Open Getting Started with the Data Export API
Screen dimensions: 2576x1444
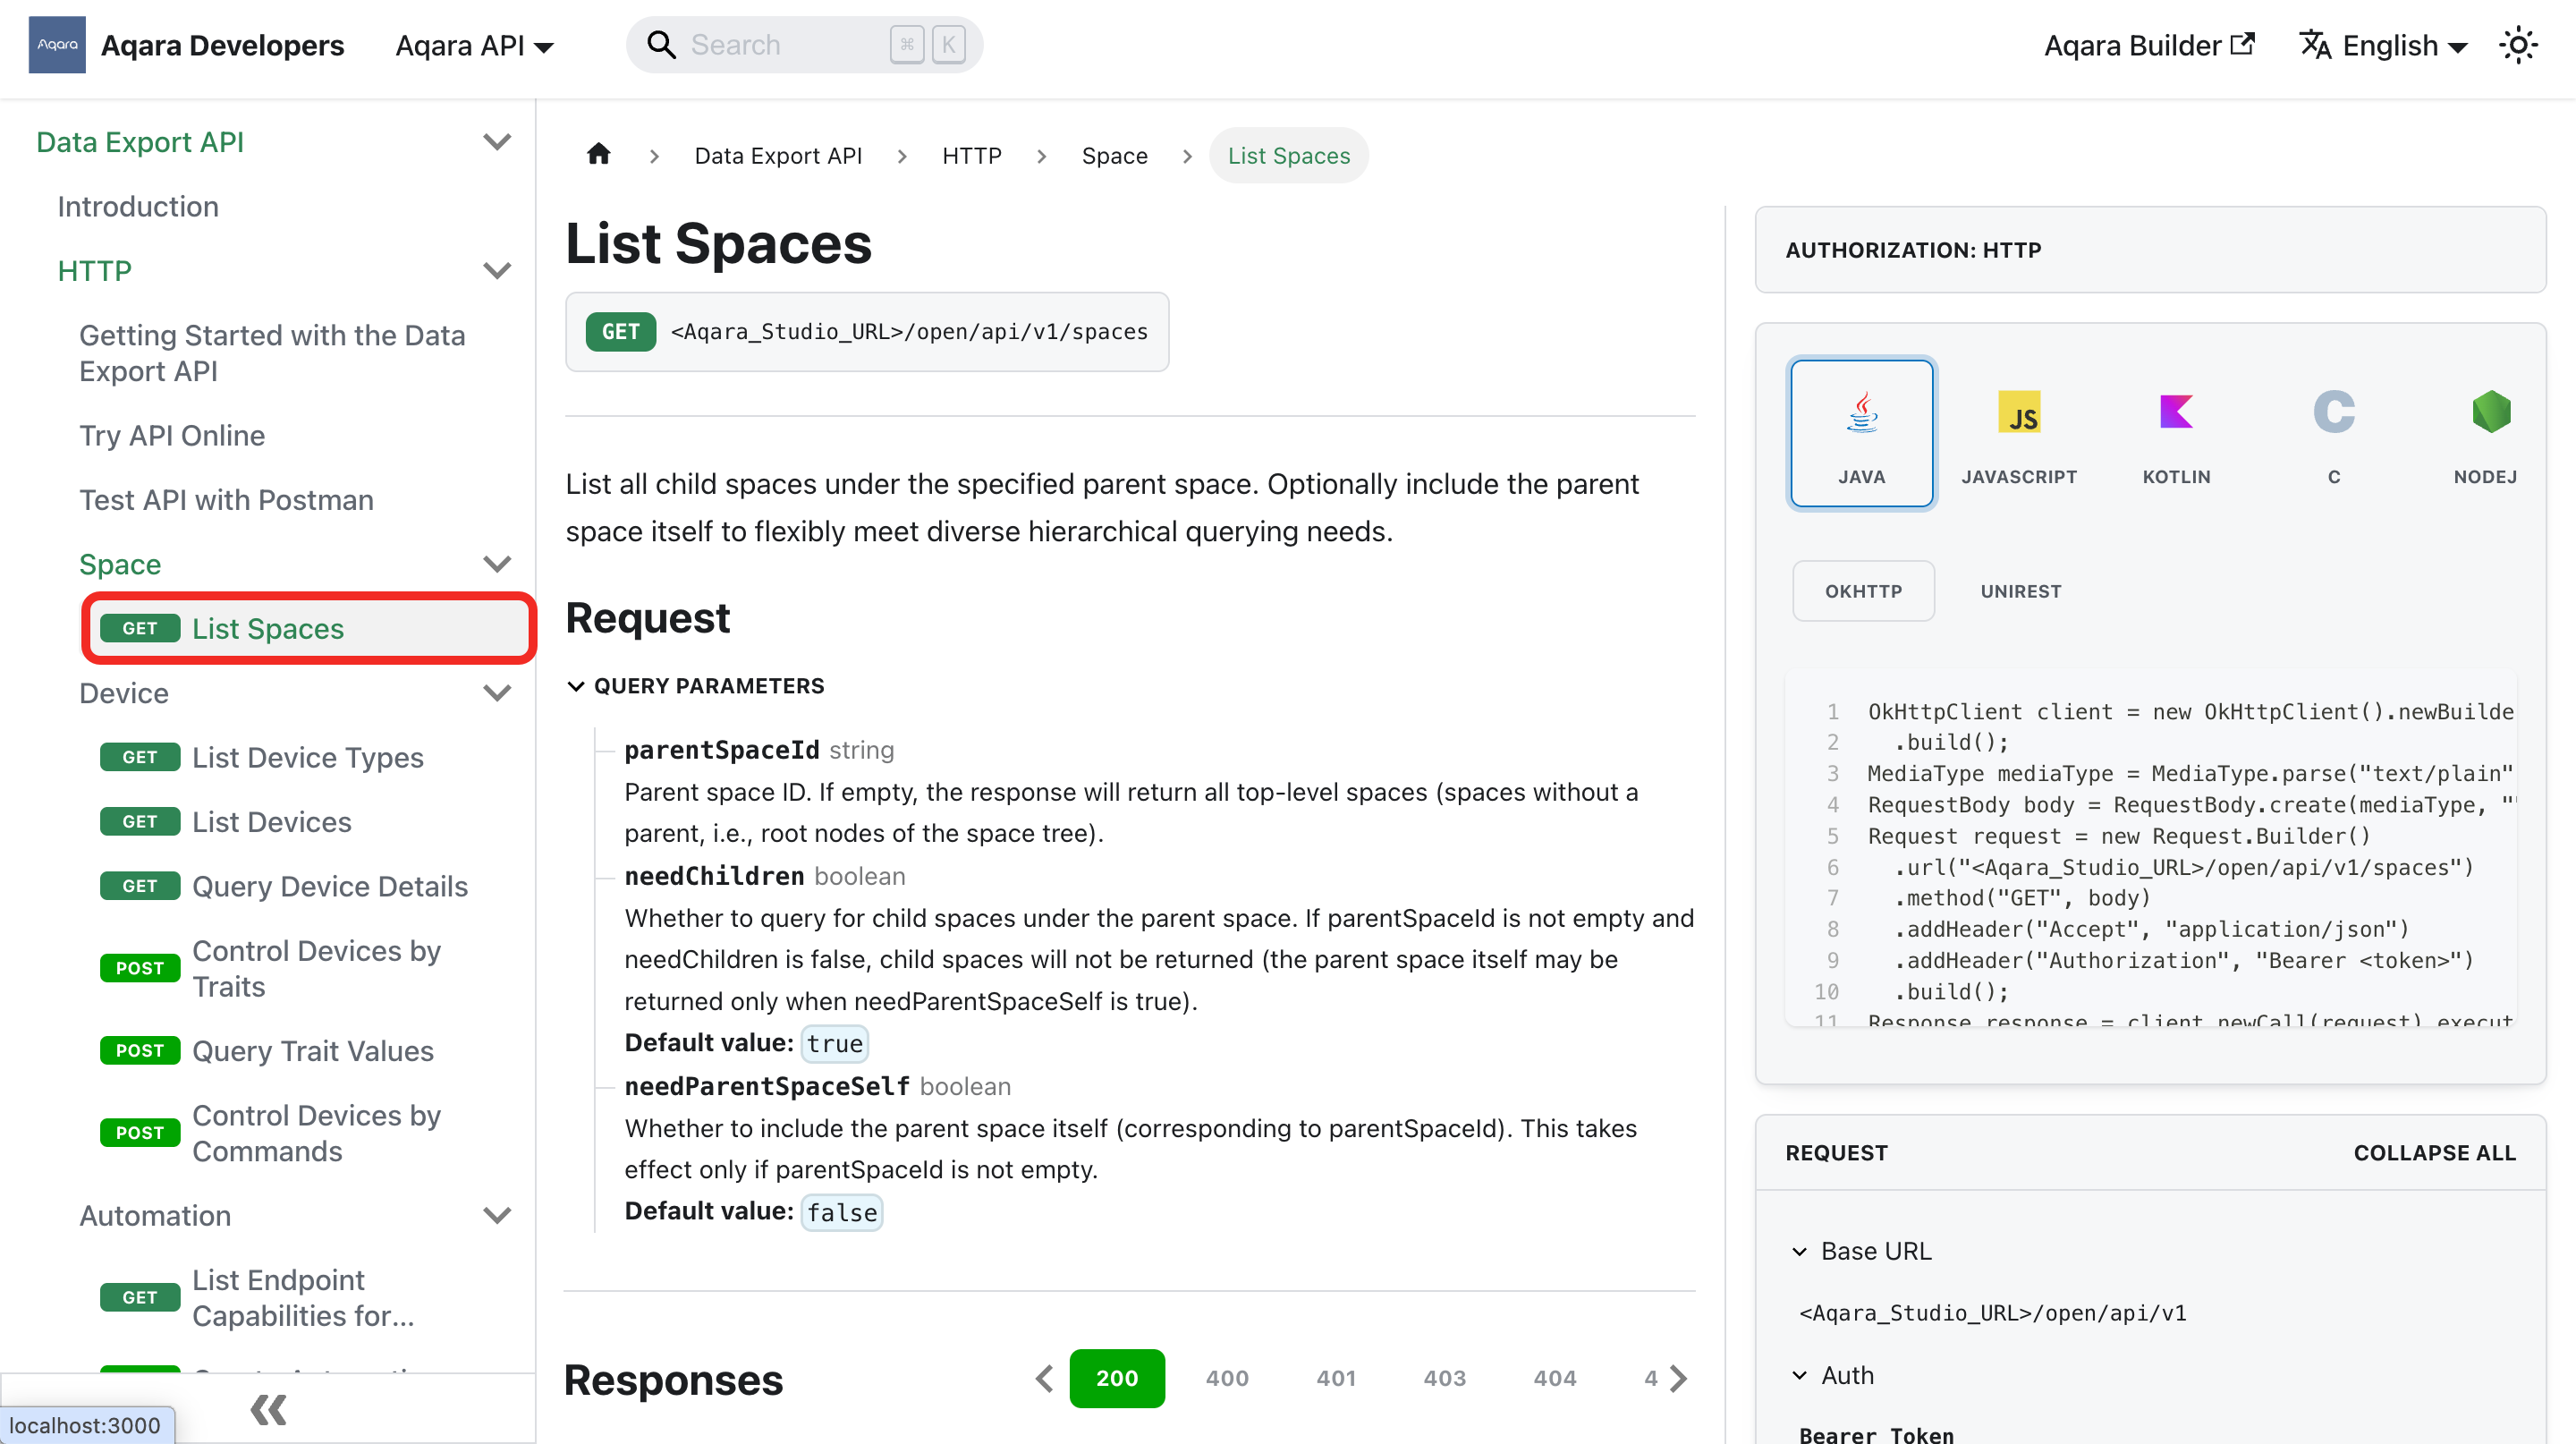coord(272,353)
